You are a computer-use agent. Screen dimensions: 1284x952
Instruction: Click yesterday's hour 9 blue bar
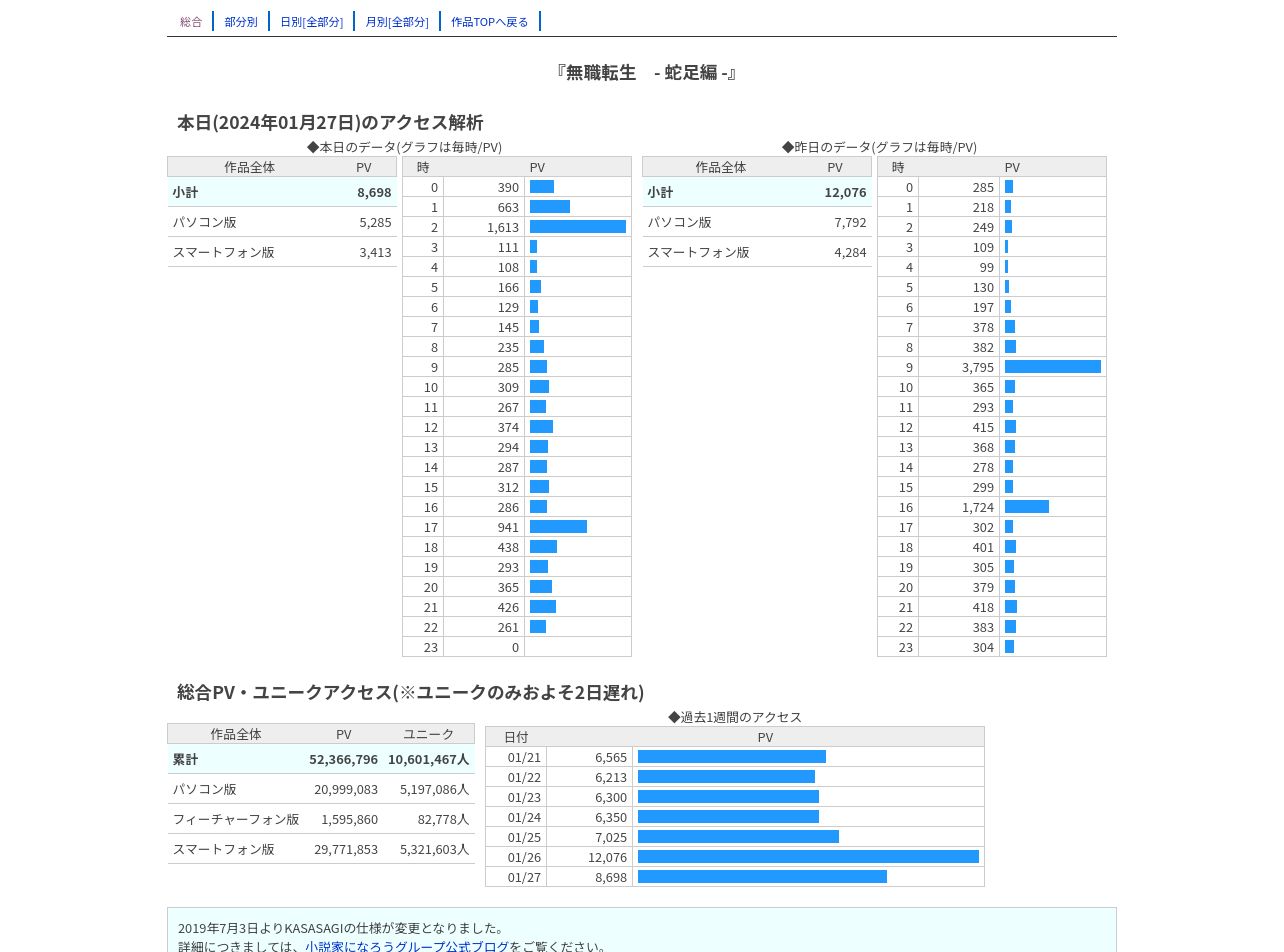(1053, 367)
